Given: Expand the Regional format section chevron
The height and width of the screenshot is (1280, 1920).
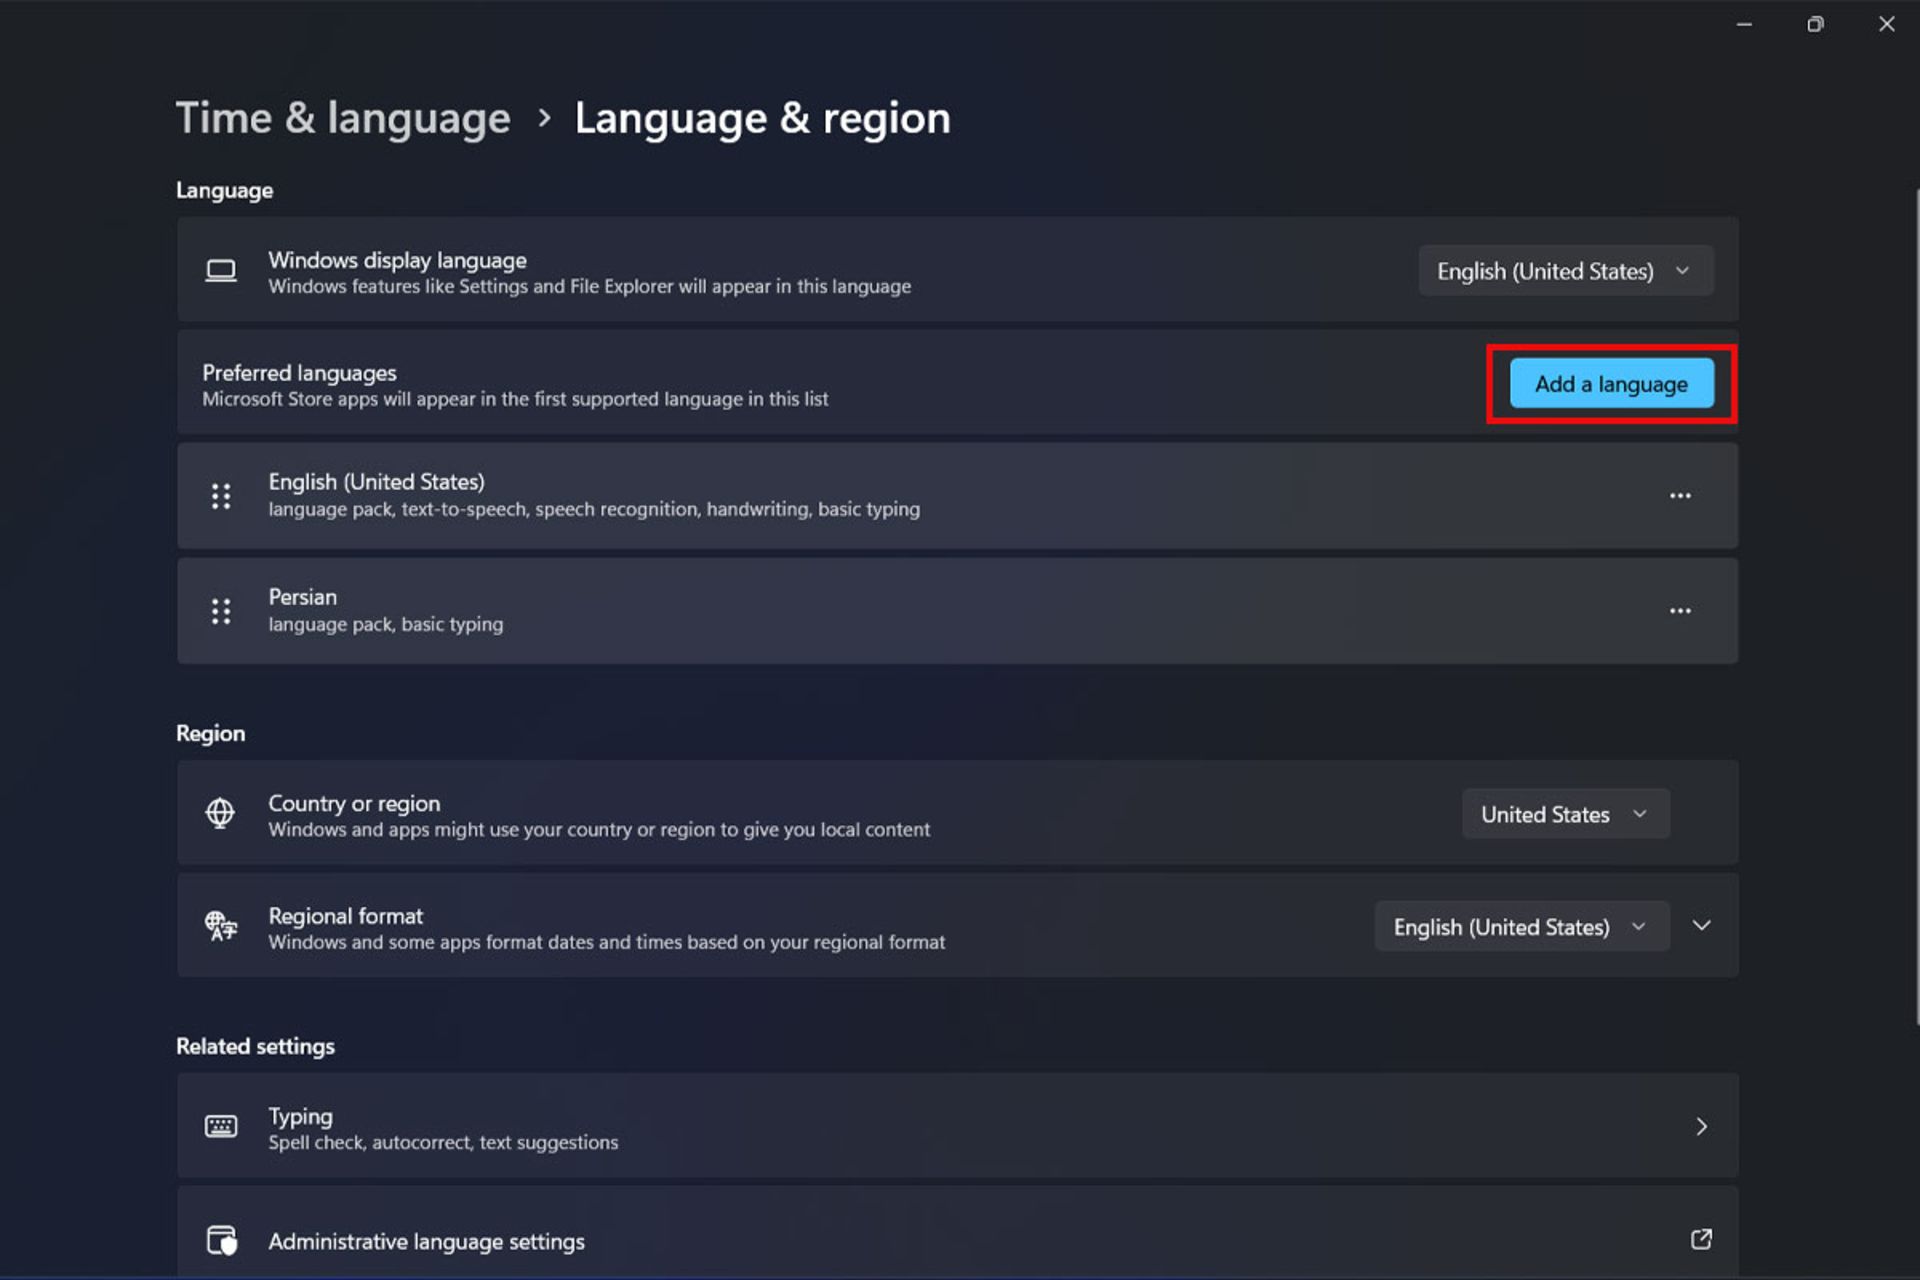Looking at the screenshot, I should point(1701,926).
